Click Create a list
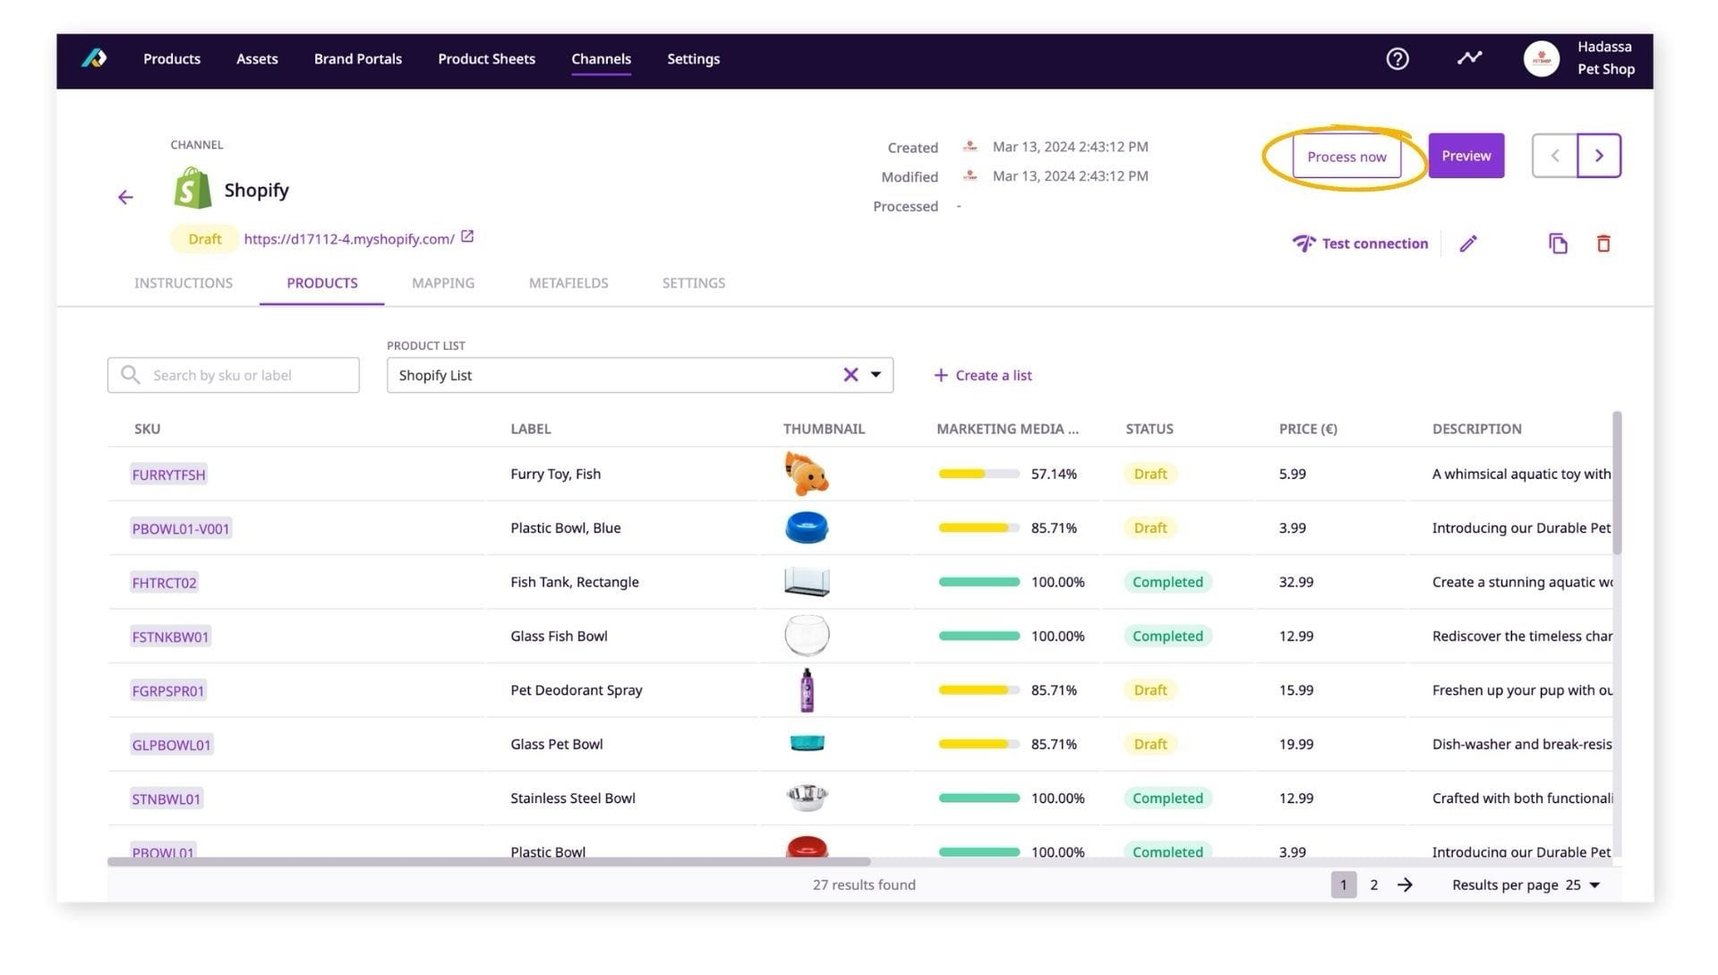 tap(983, 374)
